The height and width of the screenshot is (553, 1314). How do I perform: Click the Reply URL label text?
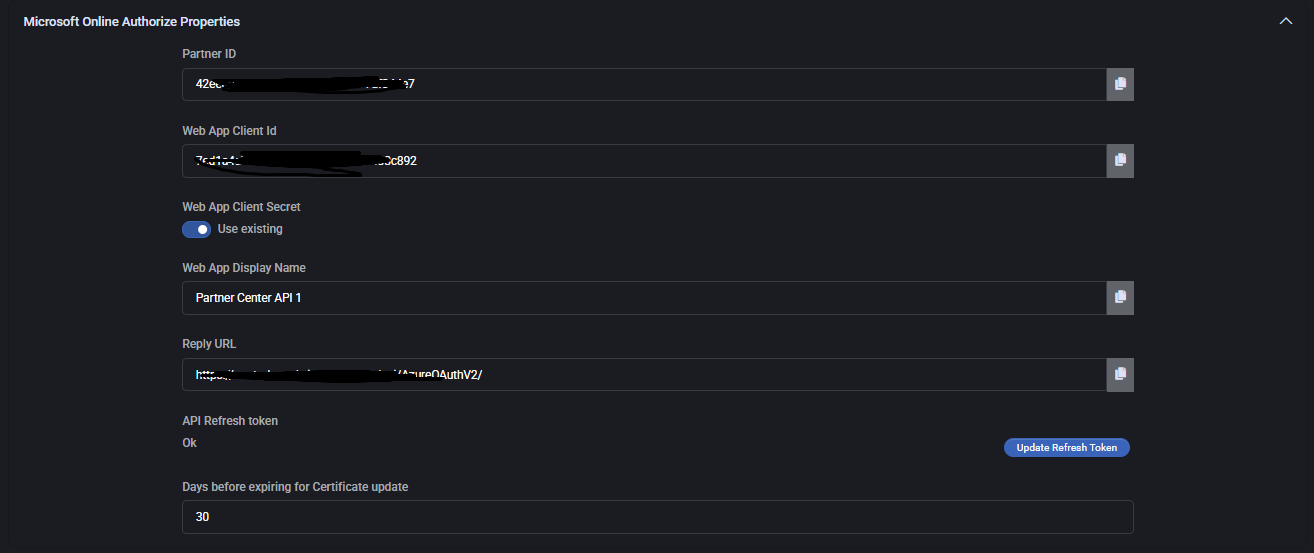pyautogui.click(x=209, y=344)
